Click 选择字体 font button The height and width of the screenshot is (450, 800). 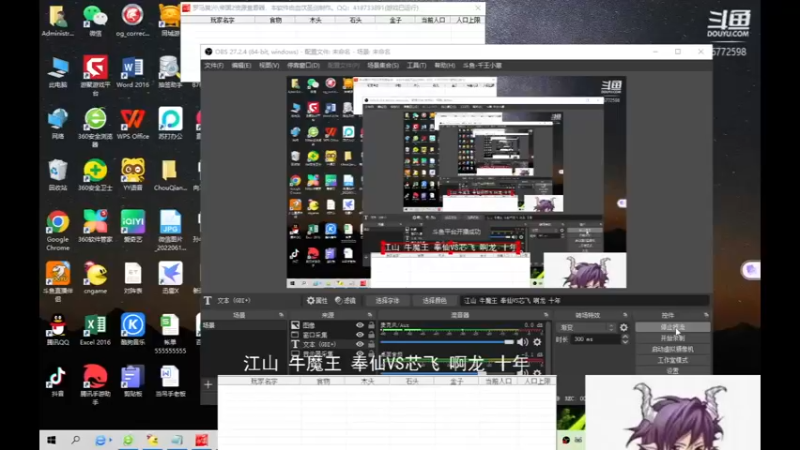(388, 301)
